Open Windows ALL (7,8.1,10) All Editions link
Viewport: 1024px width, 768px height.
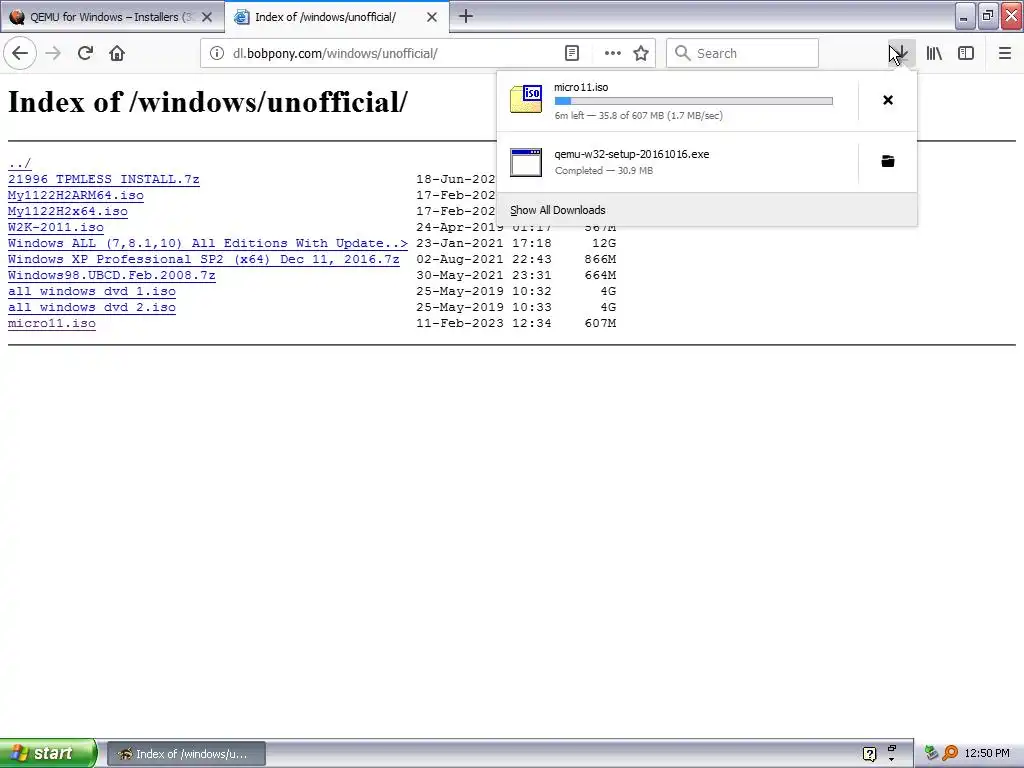point(208,244)
